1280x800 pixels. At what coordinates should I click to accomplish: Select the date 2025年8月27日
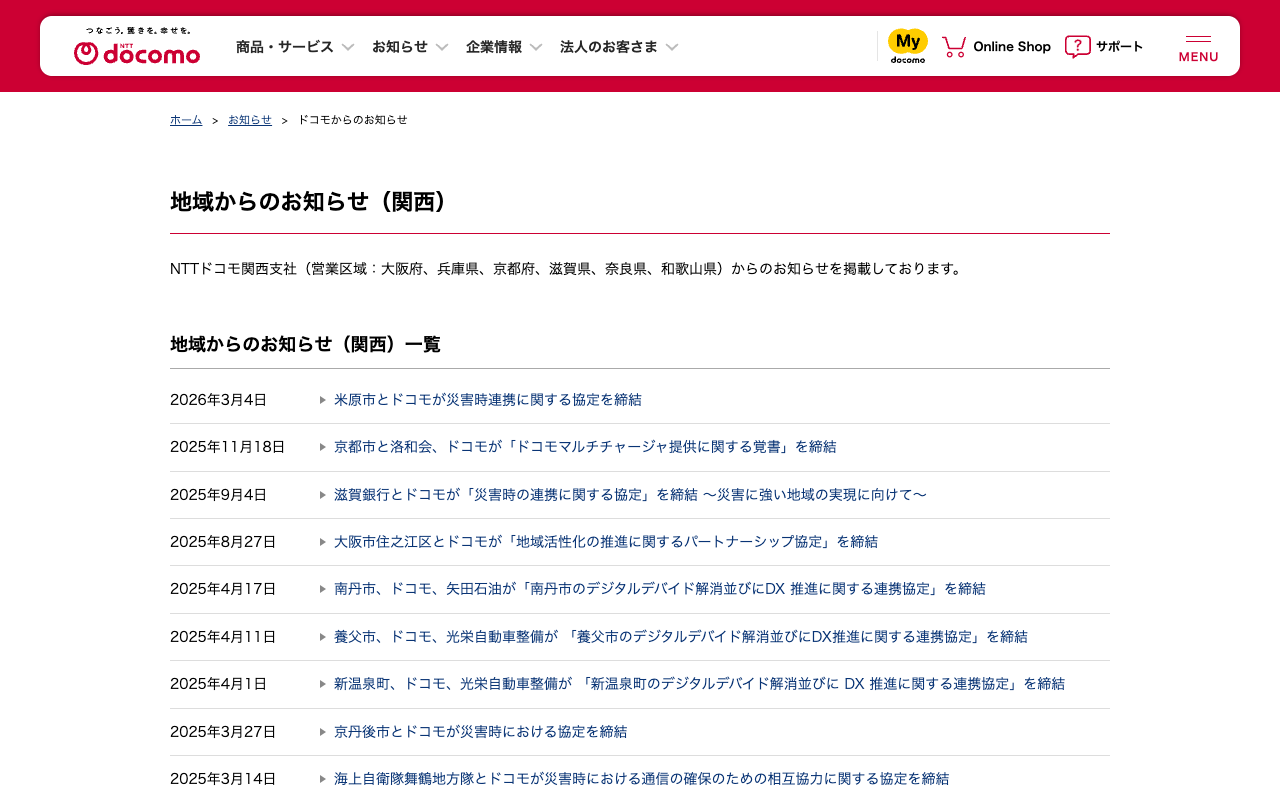223,542
